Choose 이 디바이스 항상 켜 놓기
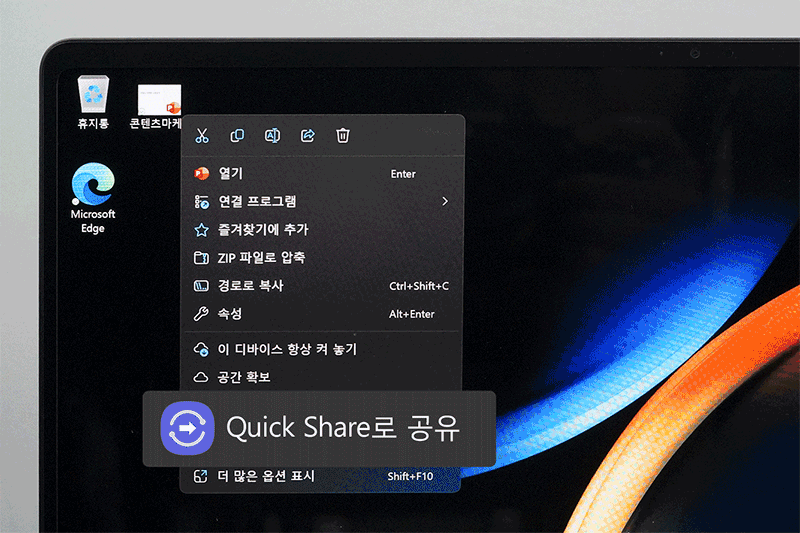Screen dimensions: 800x533 coord(322,349)
